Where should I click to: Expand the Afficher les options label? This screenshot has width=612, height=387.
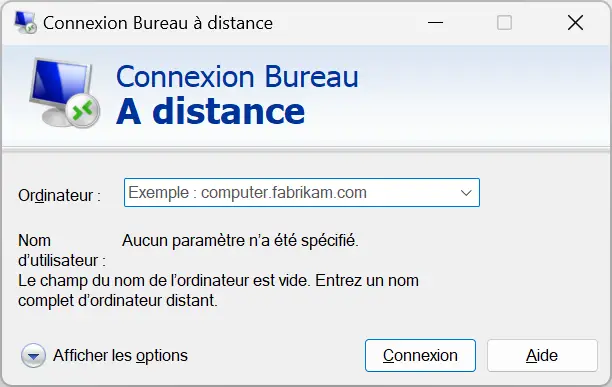point(120,355)
